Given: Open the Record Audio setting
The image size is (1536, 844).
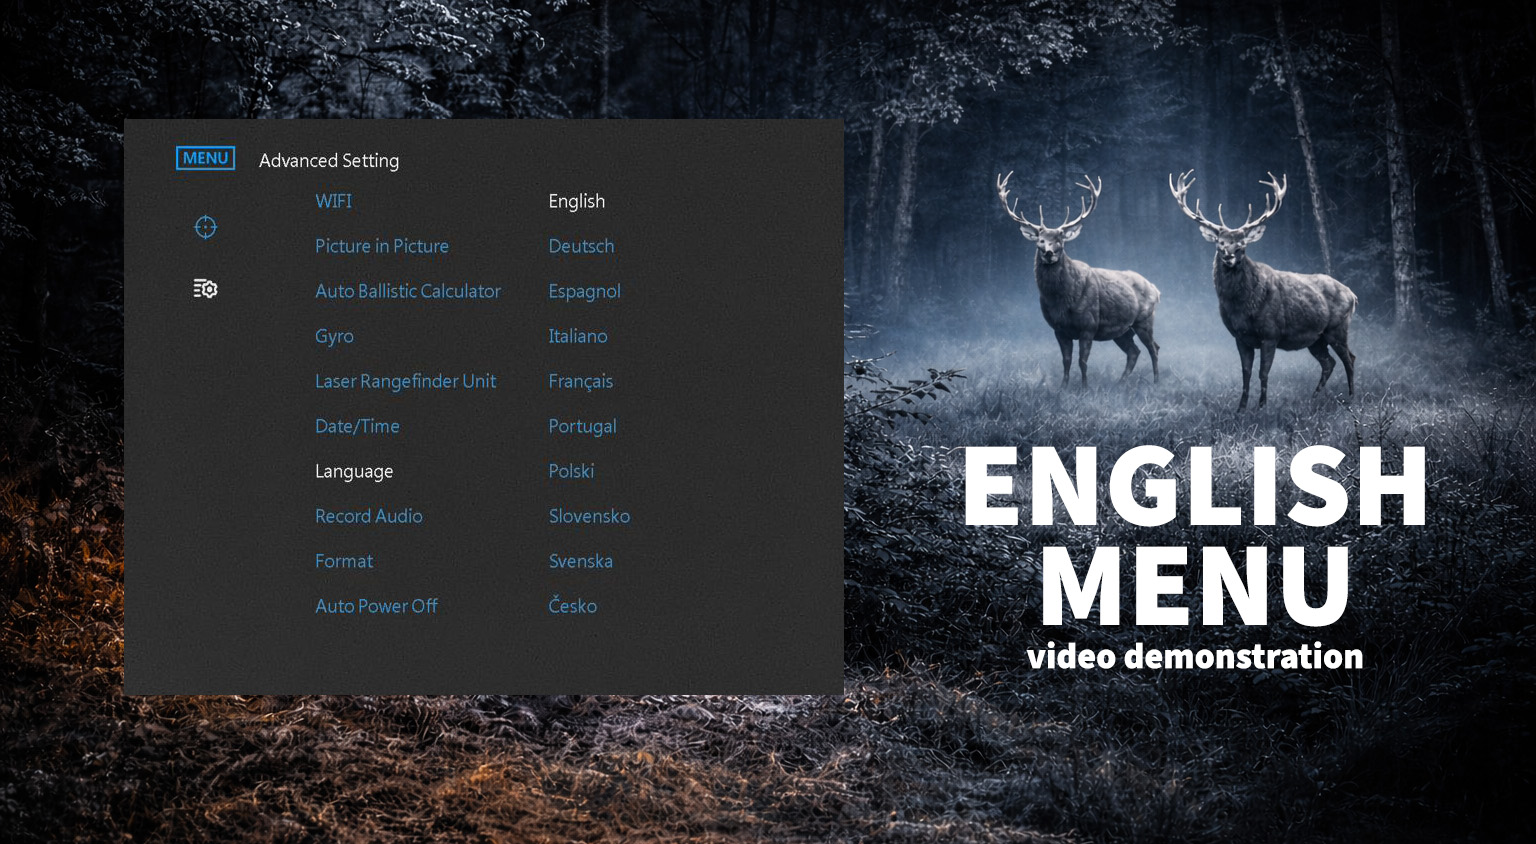Looking at the screenshot, I should (368, 516).
